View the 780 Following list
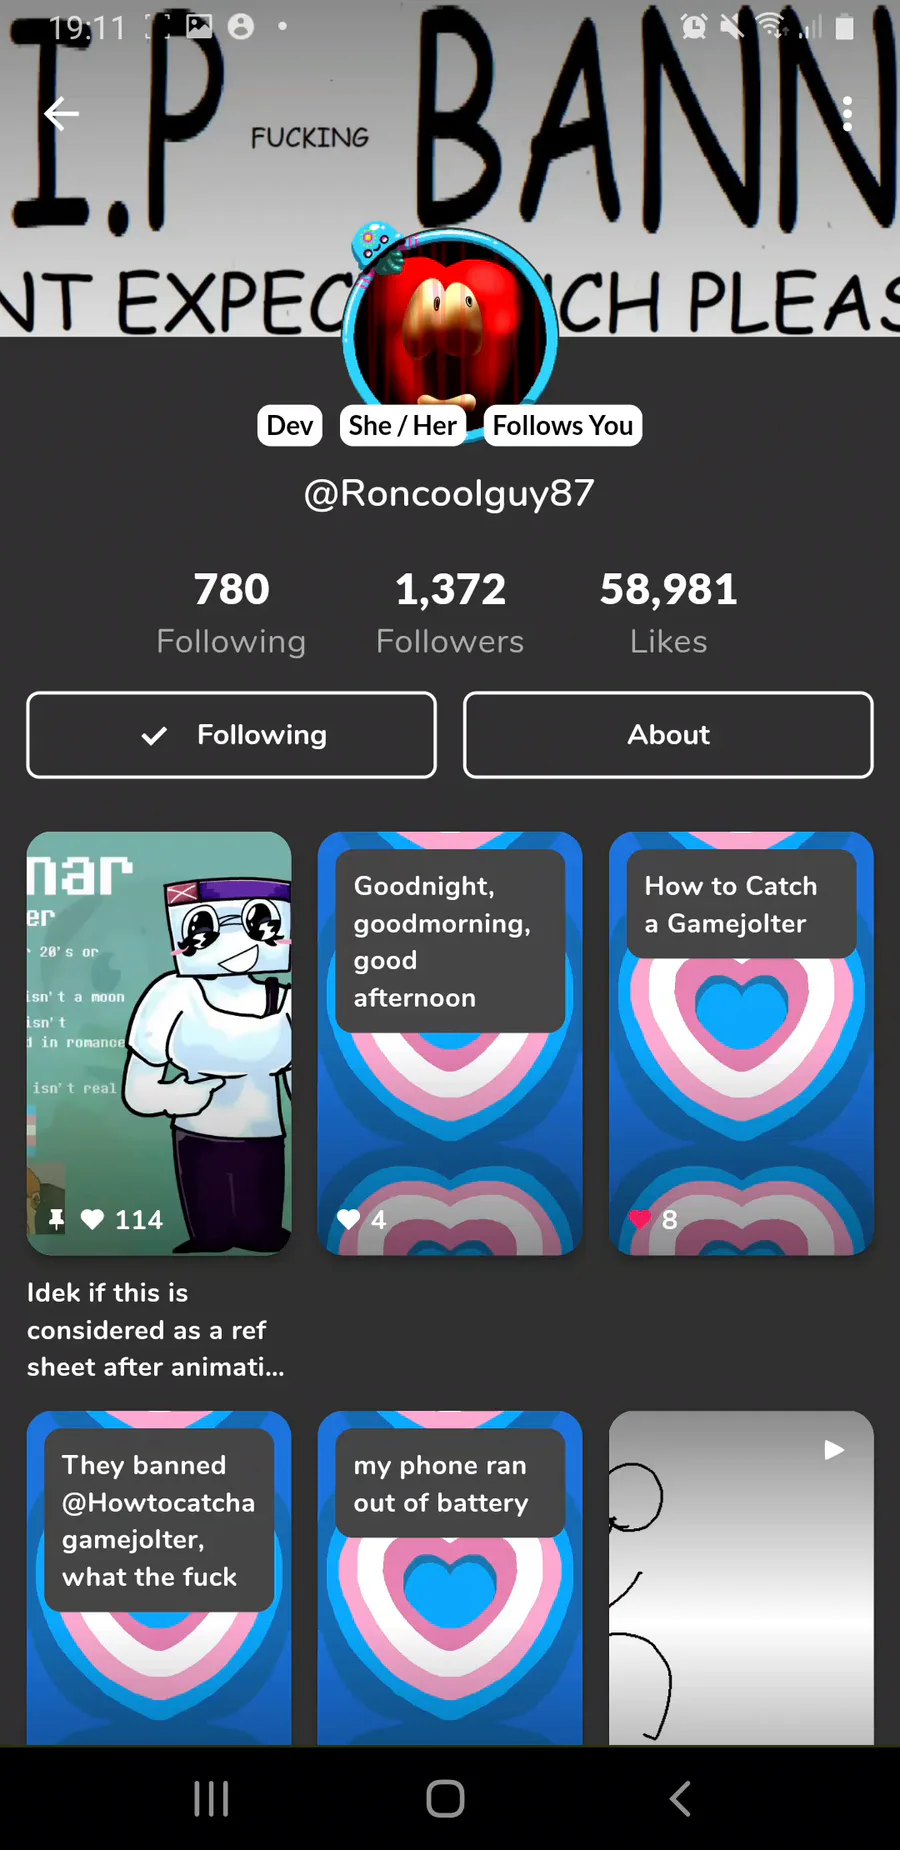 (231, 612)
